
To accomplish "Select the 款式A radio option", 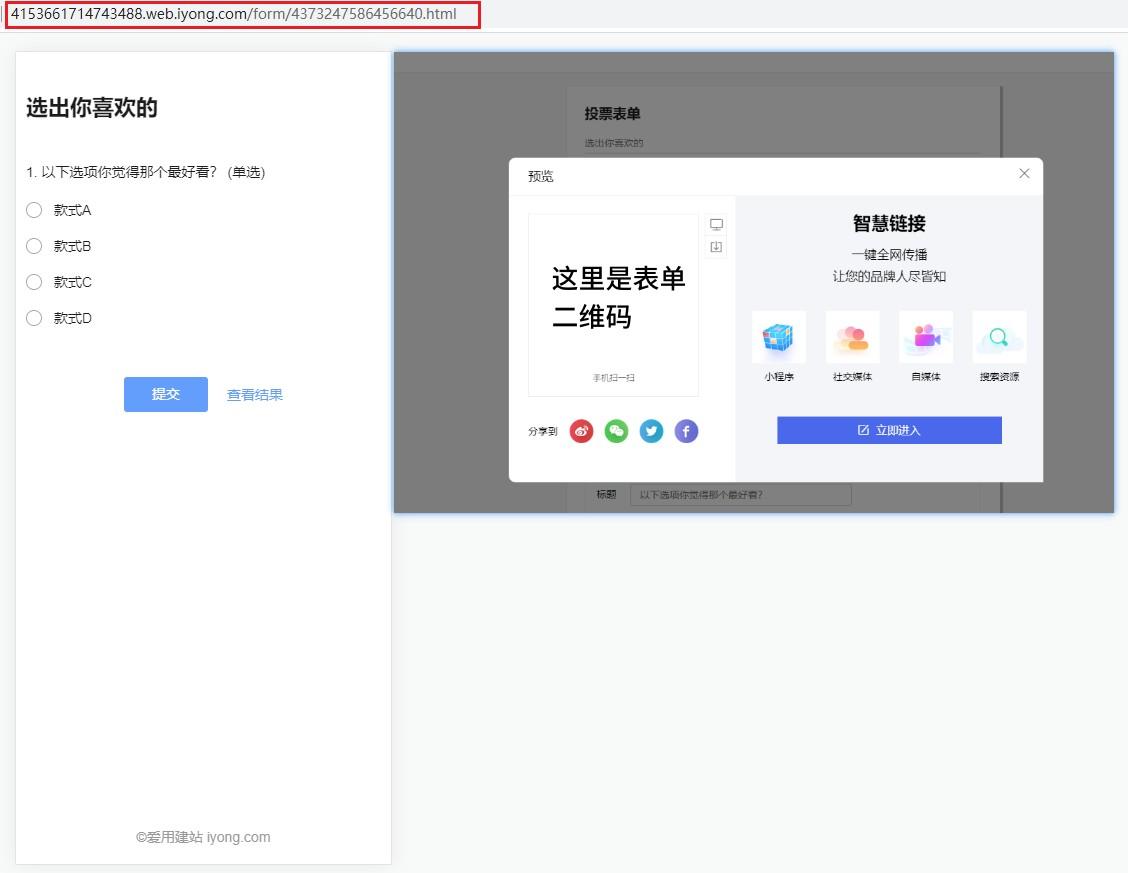I will click(34, 210).
